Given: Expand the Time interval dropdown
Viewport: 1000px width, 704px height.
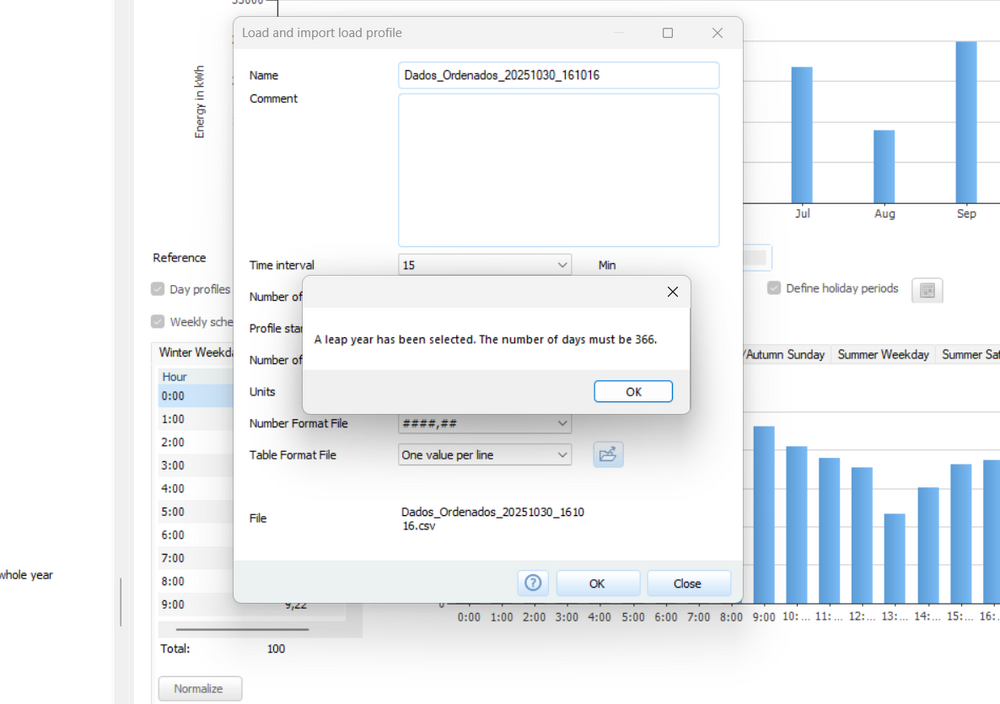Looking at the screenshot, I should click(x=561, y=265).
